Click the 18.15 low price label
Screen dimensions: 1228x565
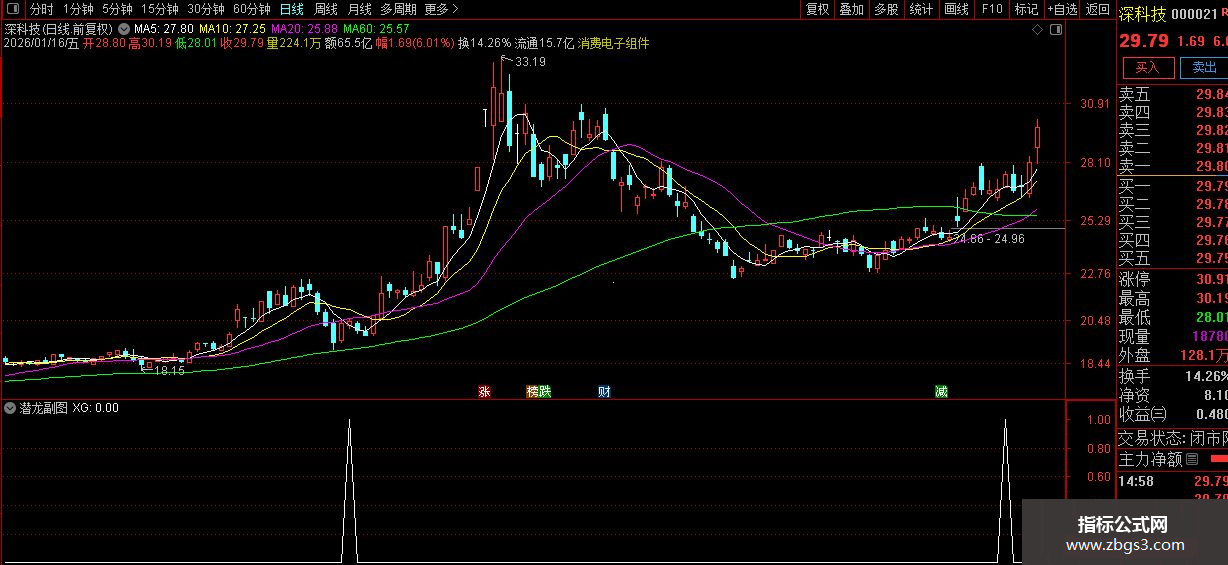pos(169,371)
